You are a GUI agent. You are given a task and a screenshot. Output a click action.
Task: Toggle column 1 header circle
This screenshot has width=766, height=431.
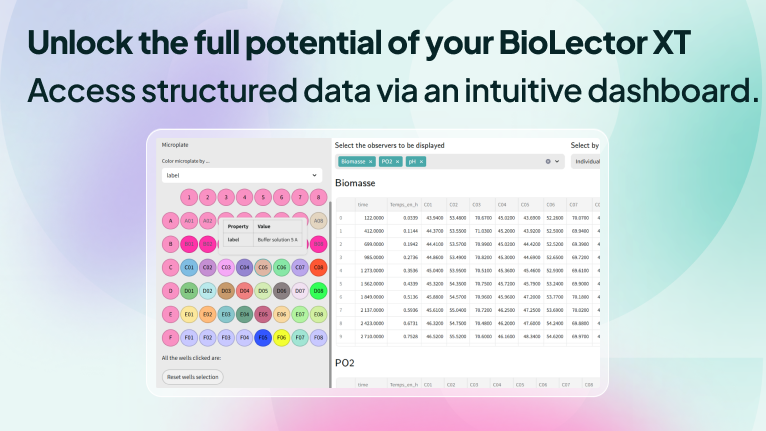189,197
